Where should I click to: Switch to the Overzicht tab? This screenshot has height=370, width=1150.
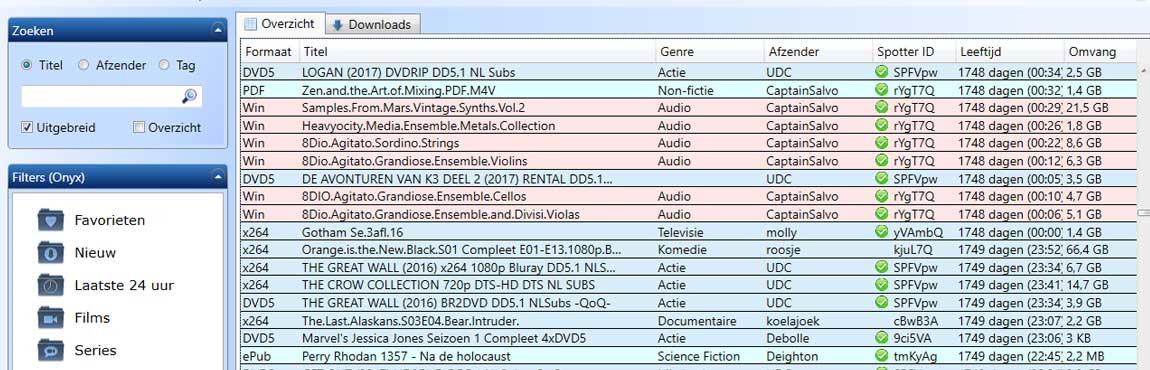tap(281, 23)
